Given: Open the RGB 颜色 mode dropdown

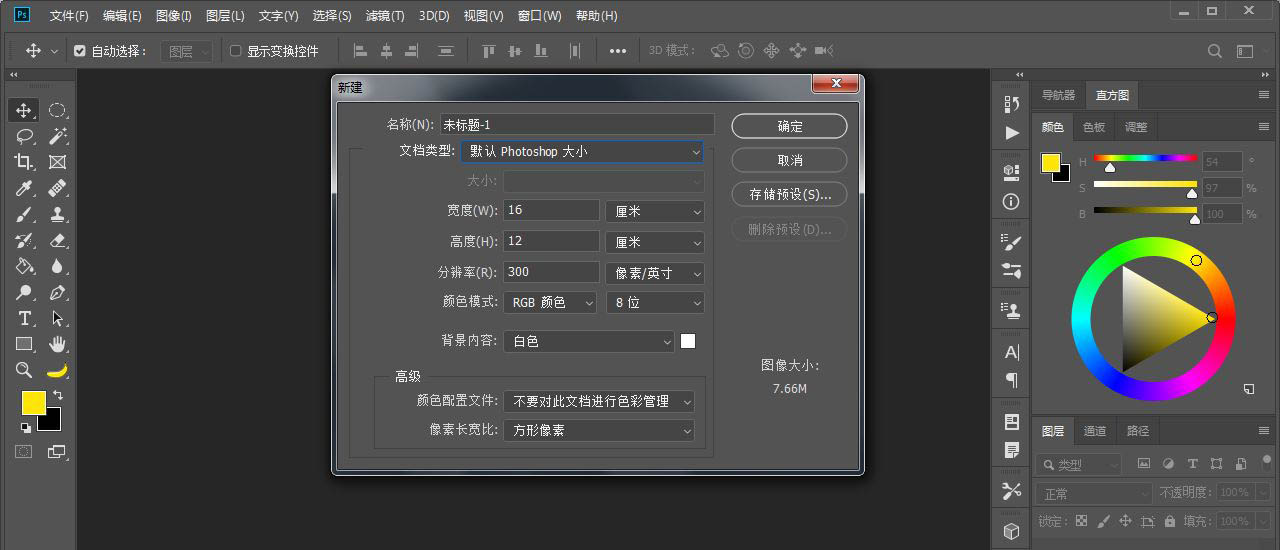Looking at the screenshot, I should 550,302.
